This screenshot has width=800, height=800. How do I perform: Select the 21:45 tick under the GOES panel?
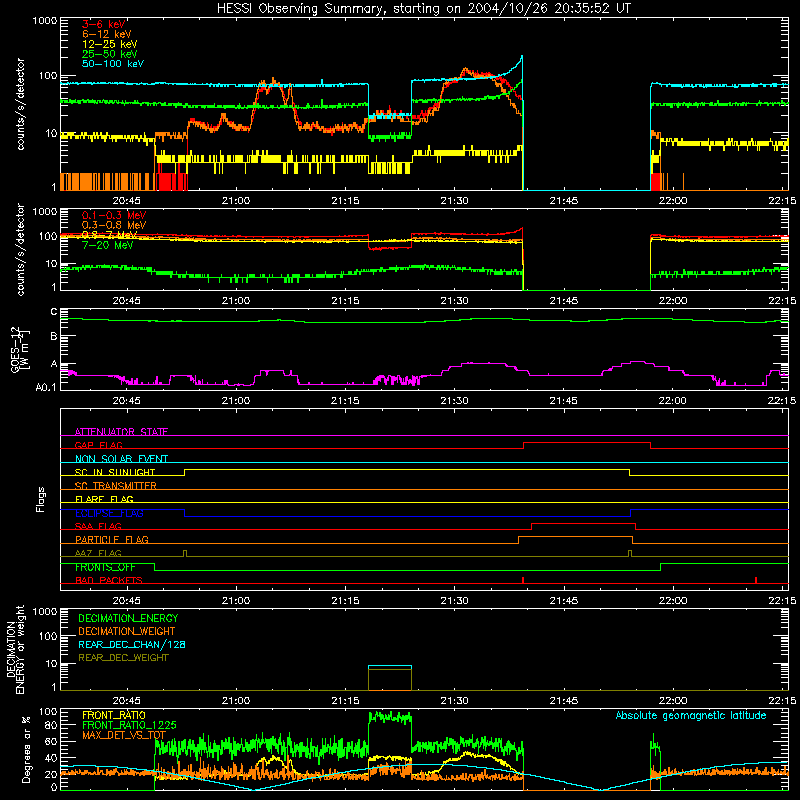pyautogui.click(x=563, y=401)
